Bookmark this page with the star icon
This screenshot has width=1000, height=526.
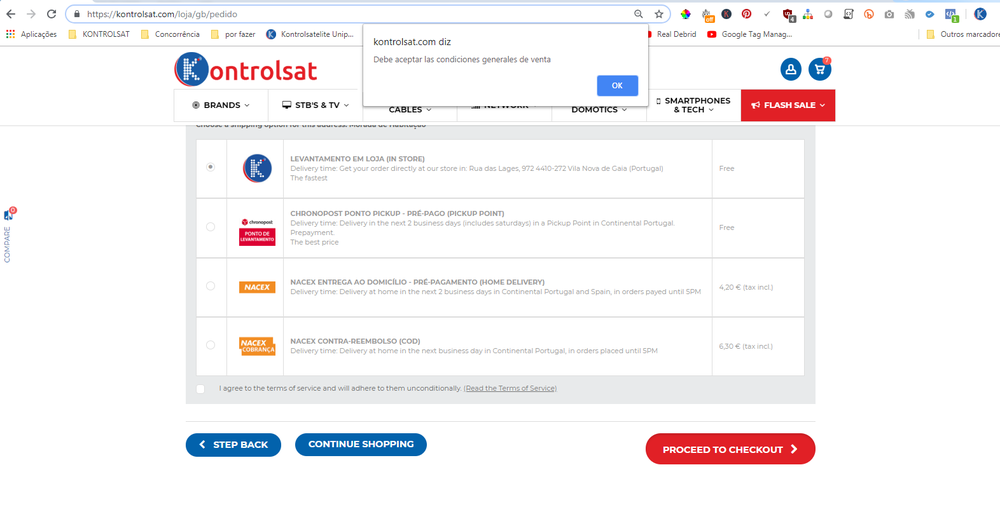pyautogui.click(x=659, y=14)
